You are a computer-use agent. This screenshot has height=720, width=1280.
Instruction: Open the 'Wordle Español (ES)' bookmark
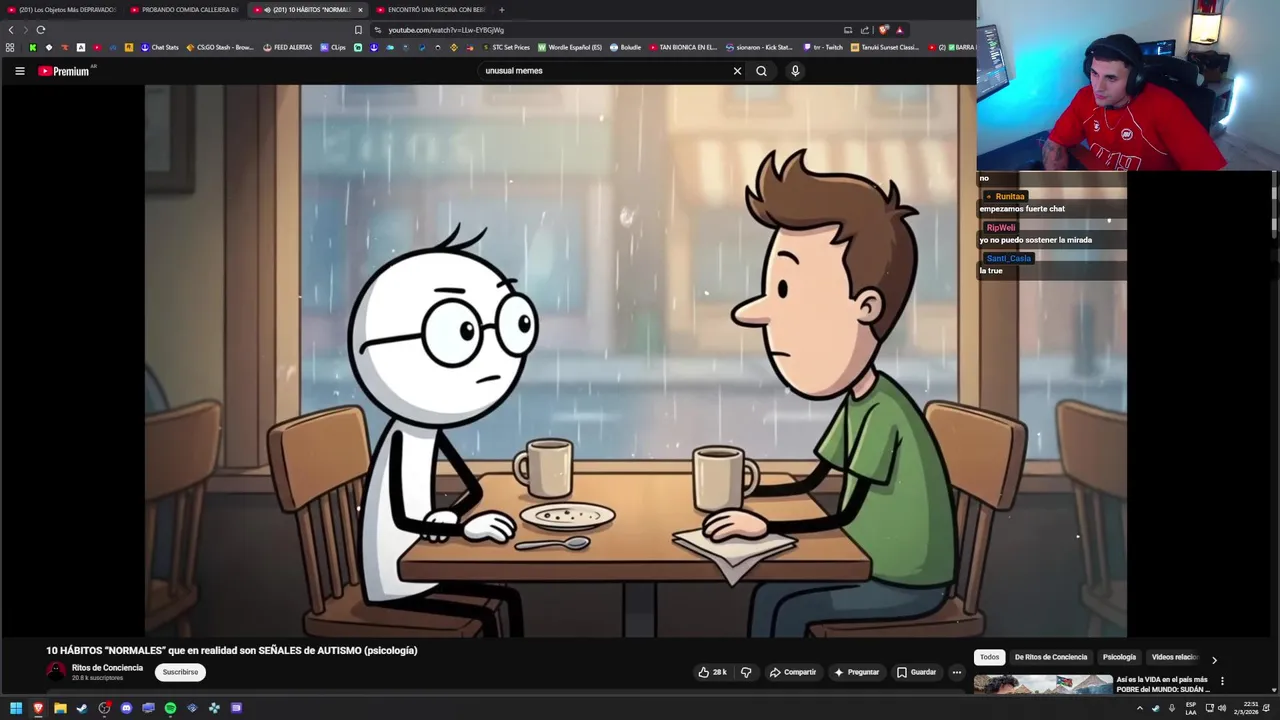click(x=570, y=47)
